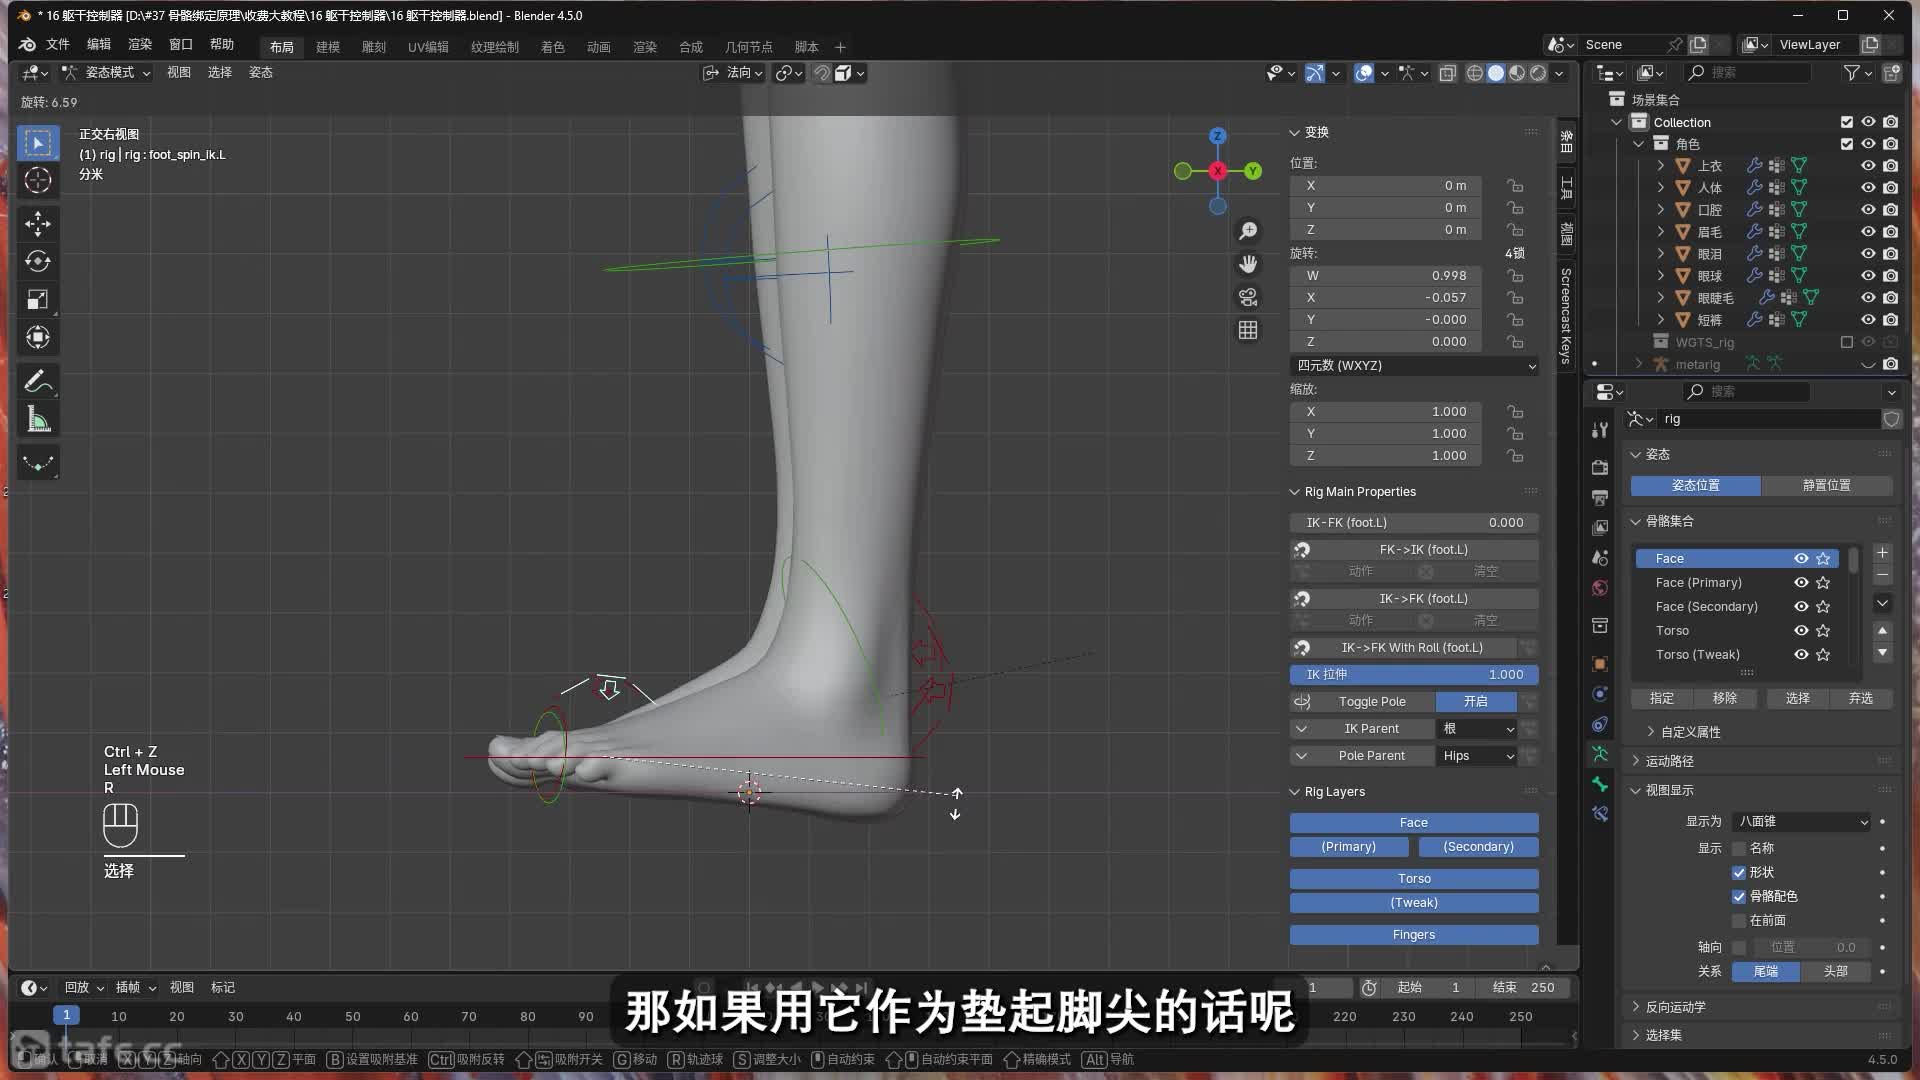Screen dimensions: 1920x1080
Task: Select the Measure tool
Action: point(38,420)
